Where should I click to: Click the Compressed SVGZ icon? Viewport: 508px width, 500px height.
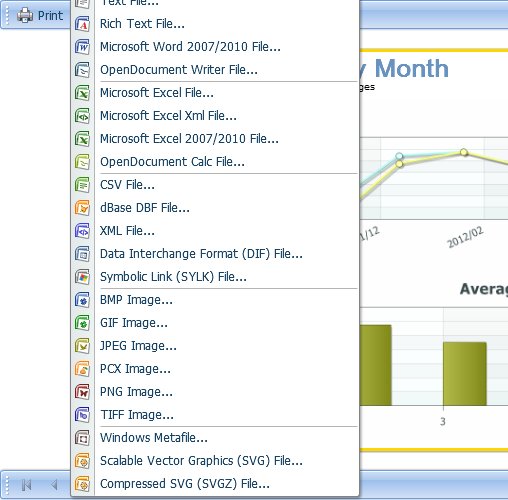point(82,484)
